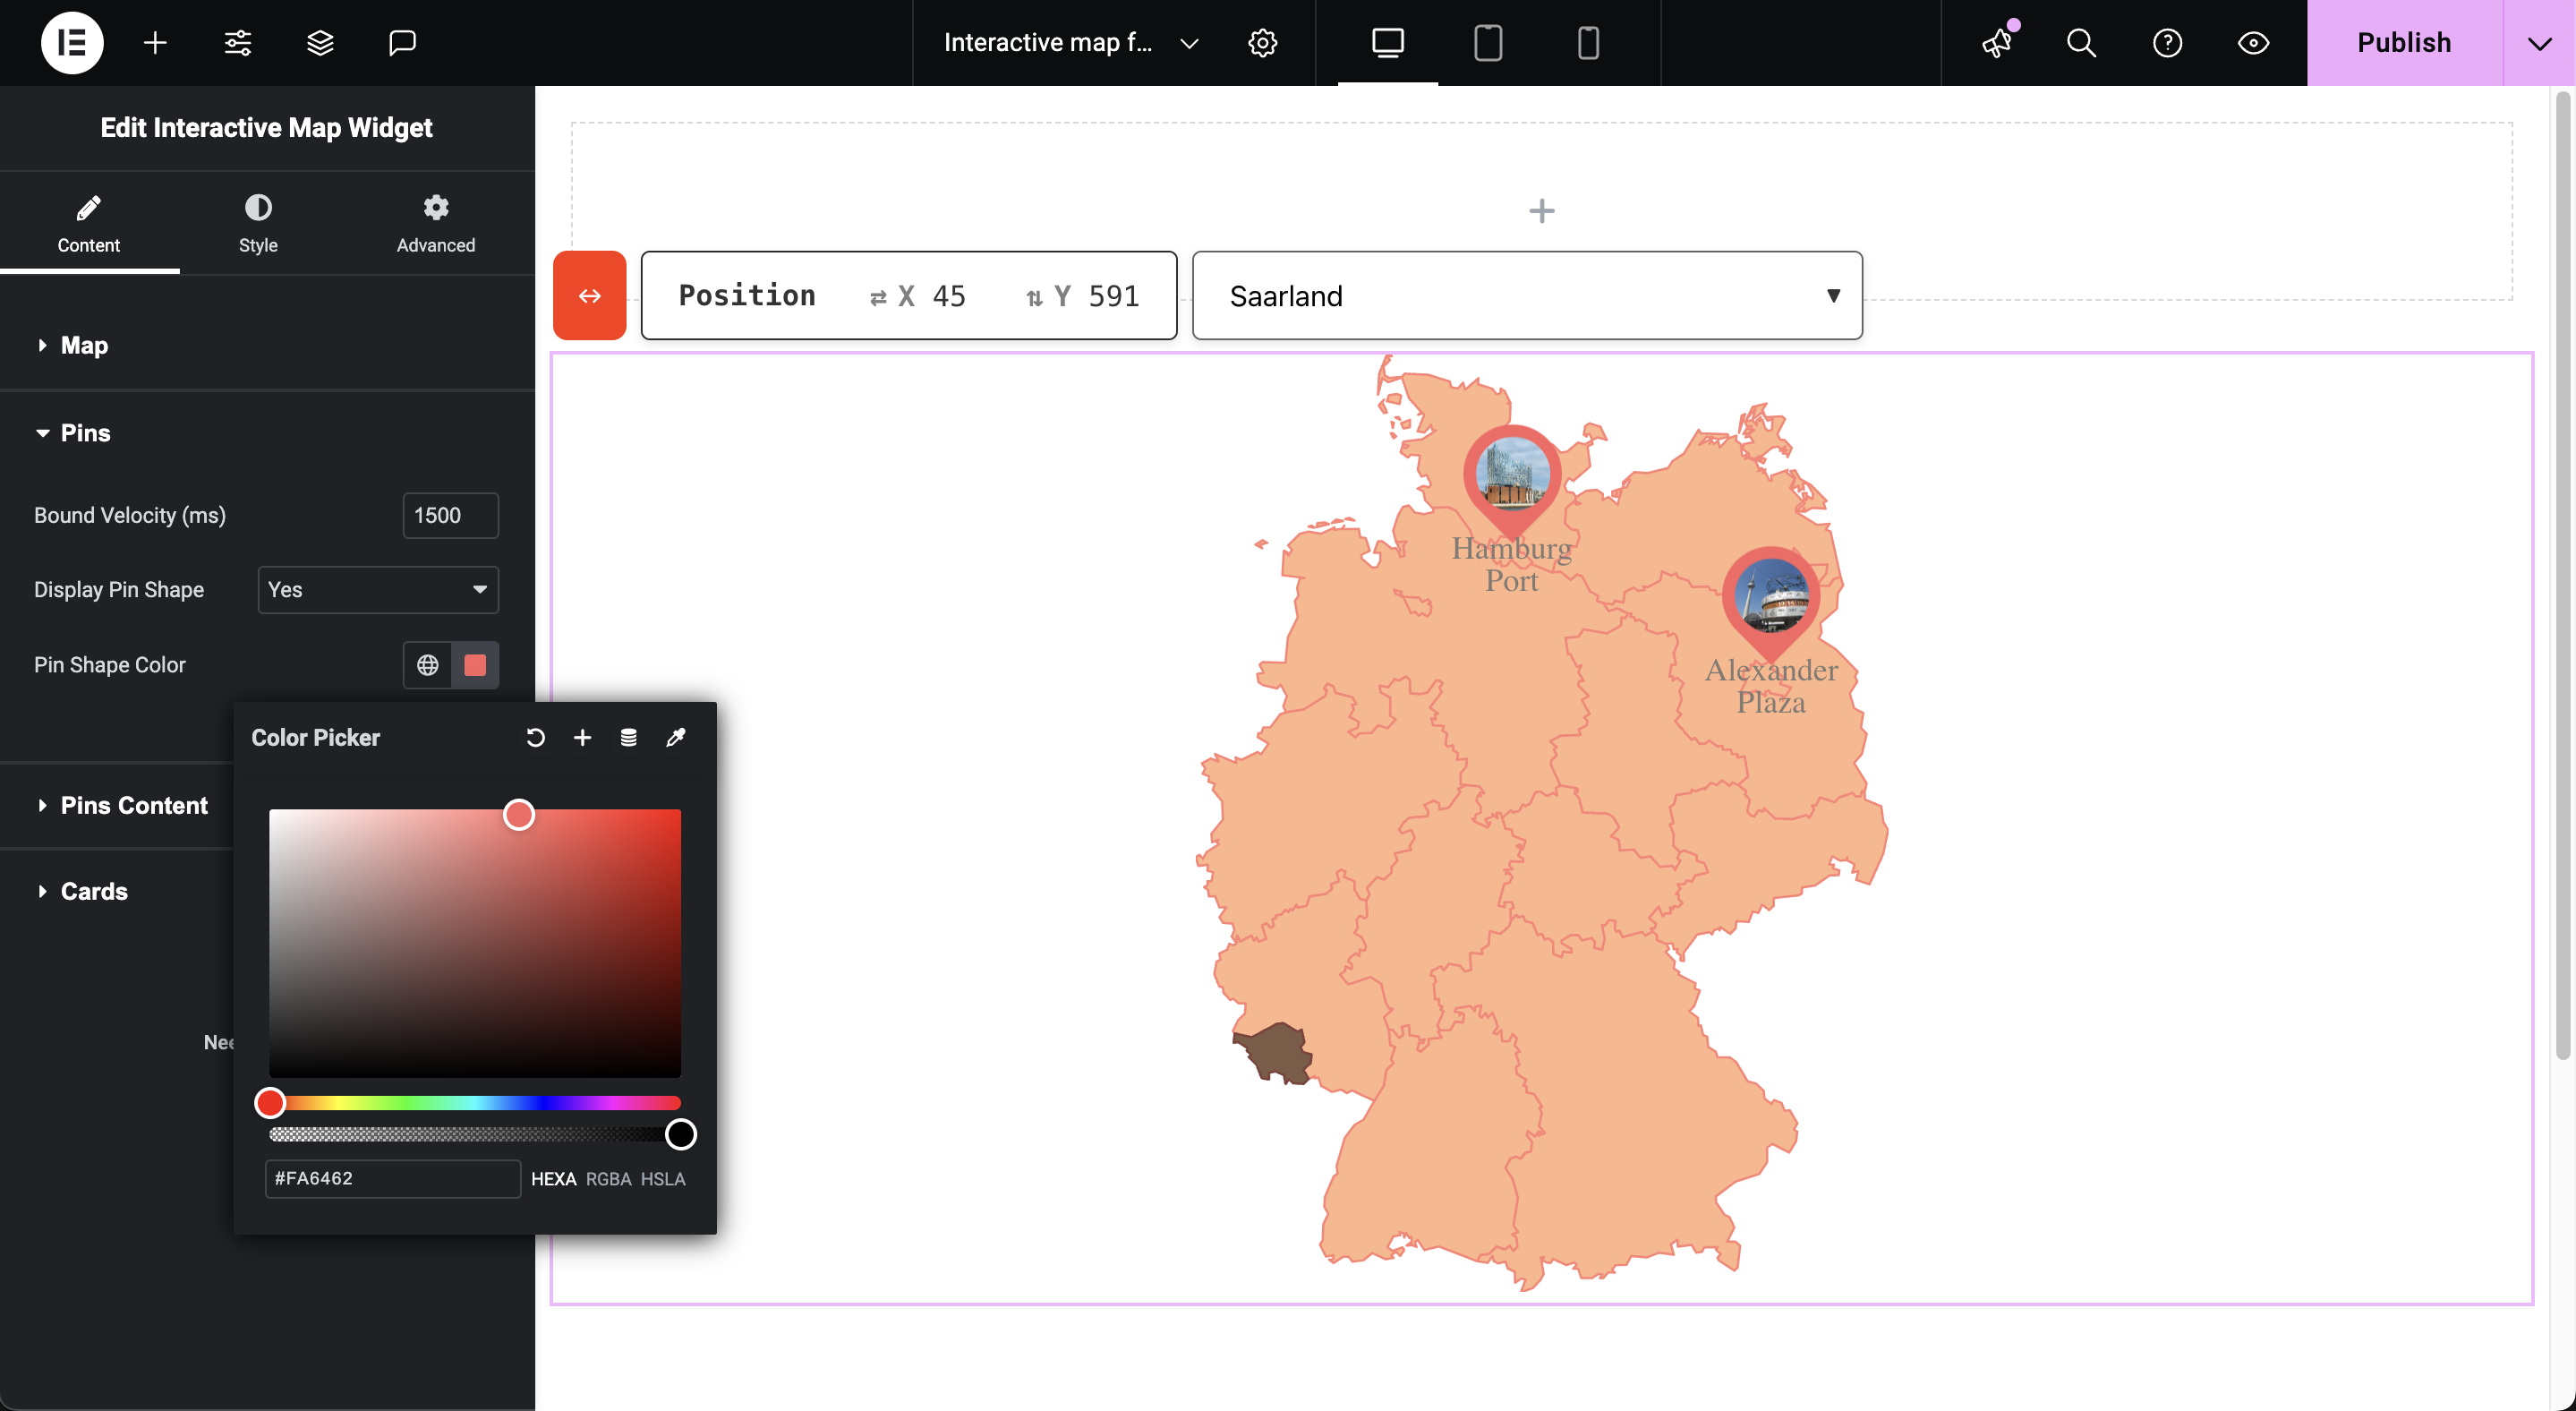Switch to the Style tab

258,224
